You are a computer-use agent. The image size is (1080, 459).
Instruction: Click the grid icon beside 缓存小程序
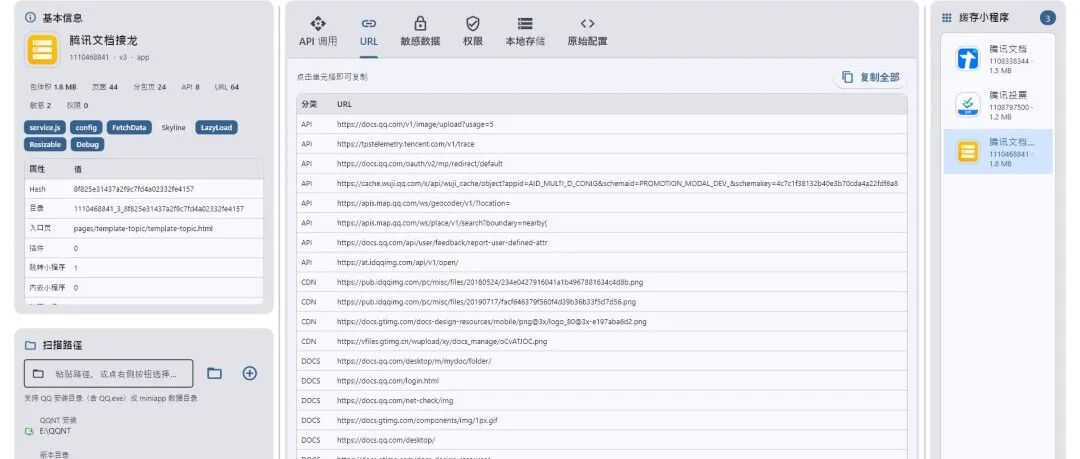click(x=947, y=18)
